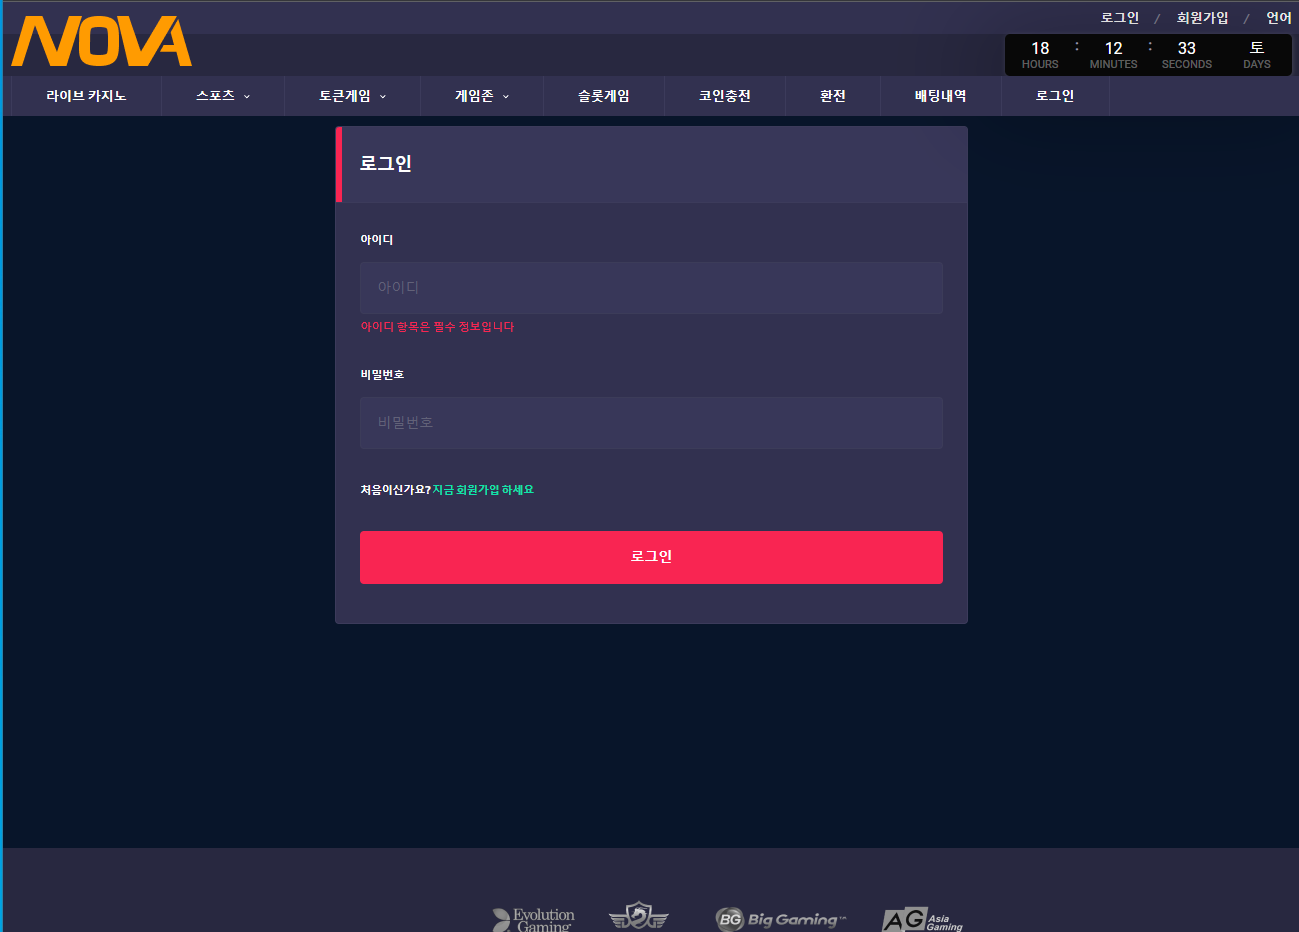Viewport: 1299px width, 932px height.
Task: Expand the 토큰게임 dropdown menu
Action: pos(352,96)
